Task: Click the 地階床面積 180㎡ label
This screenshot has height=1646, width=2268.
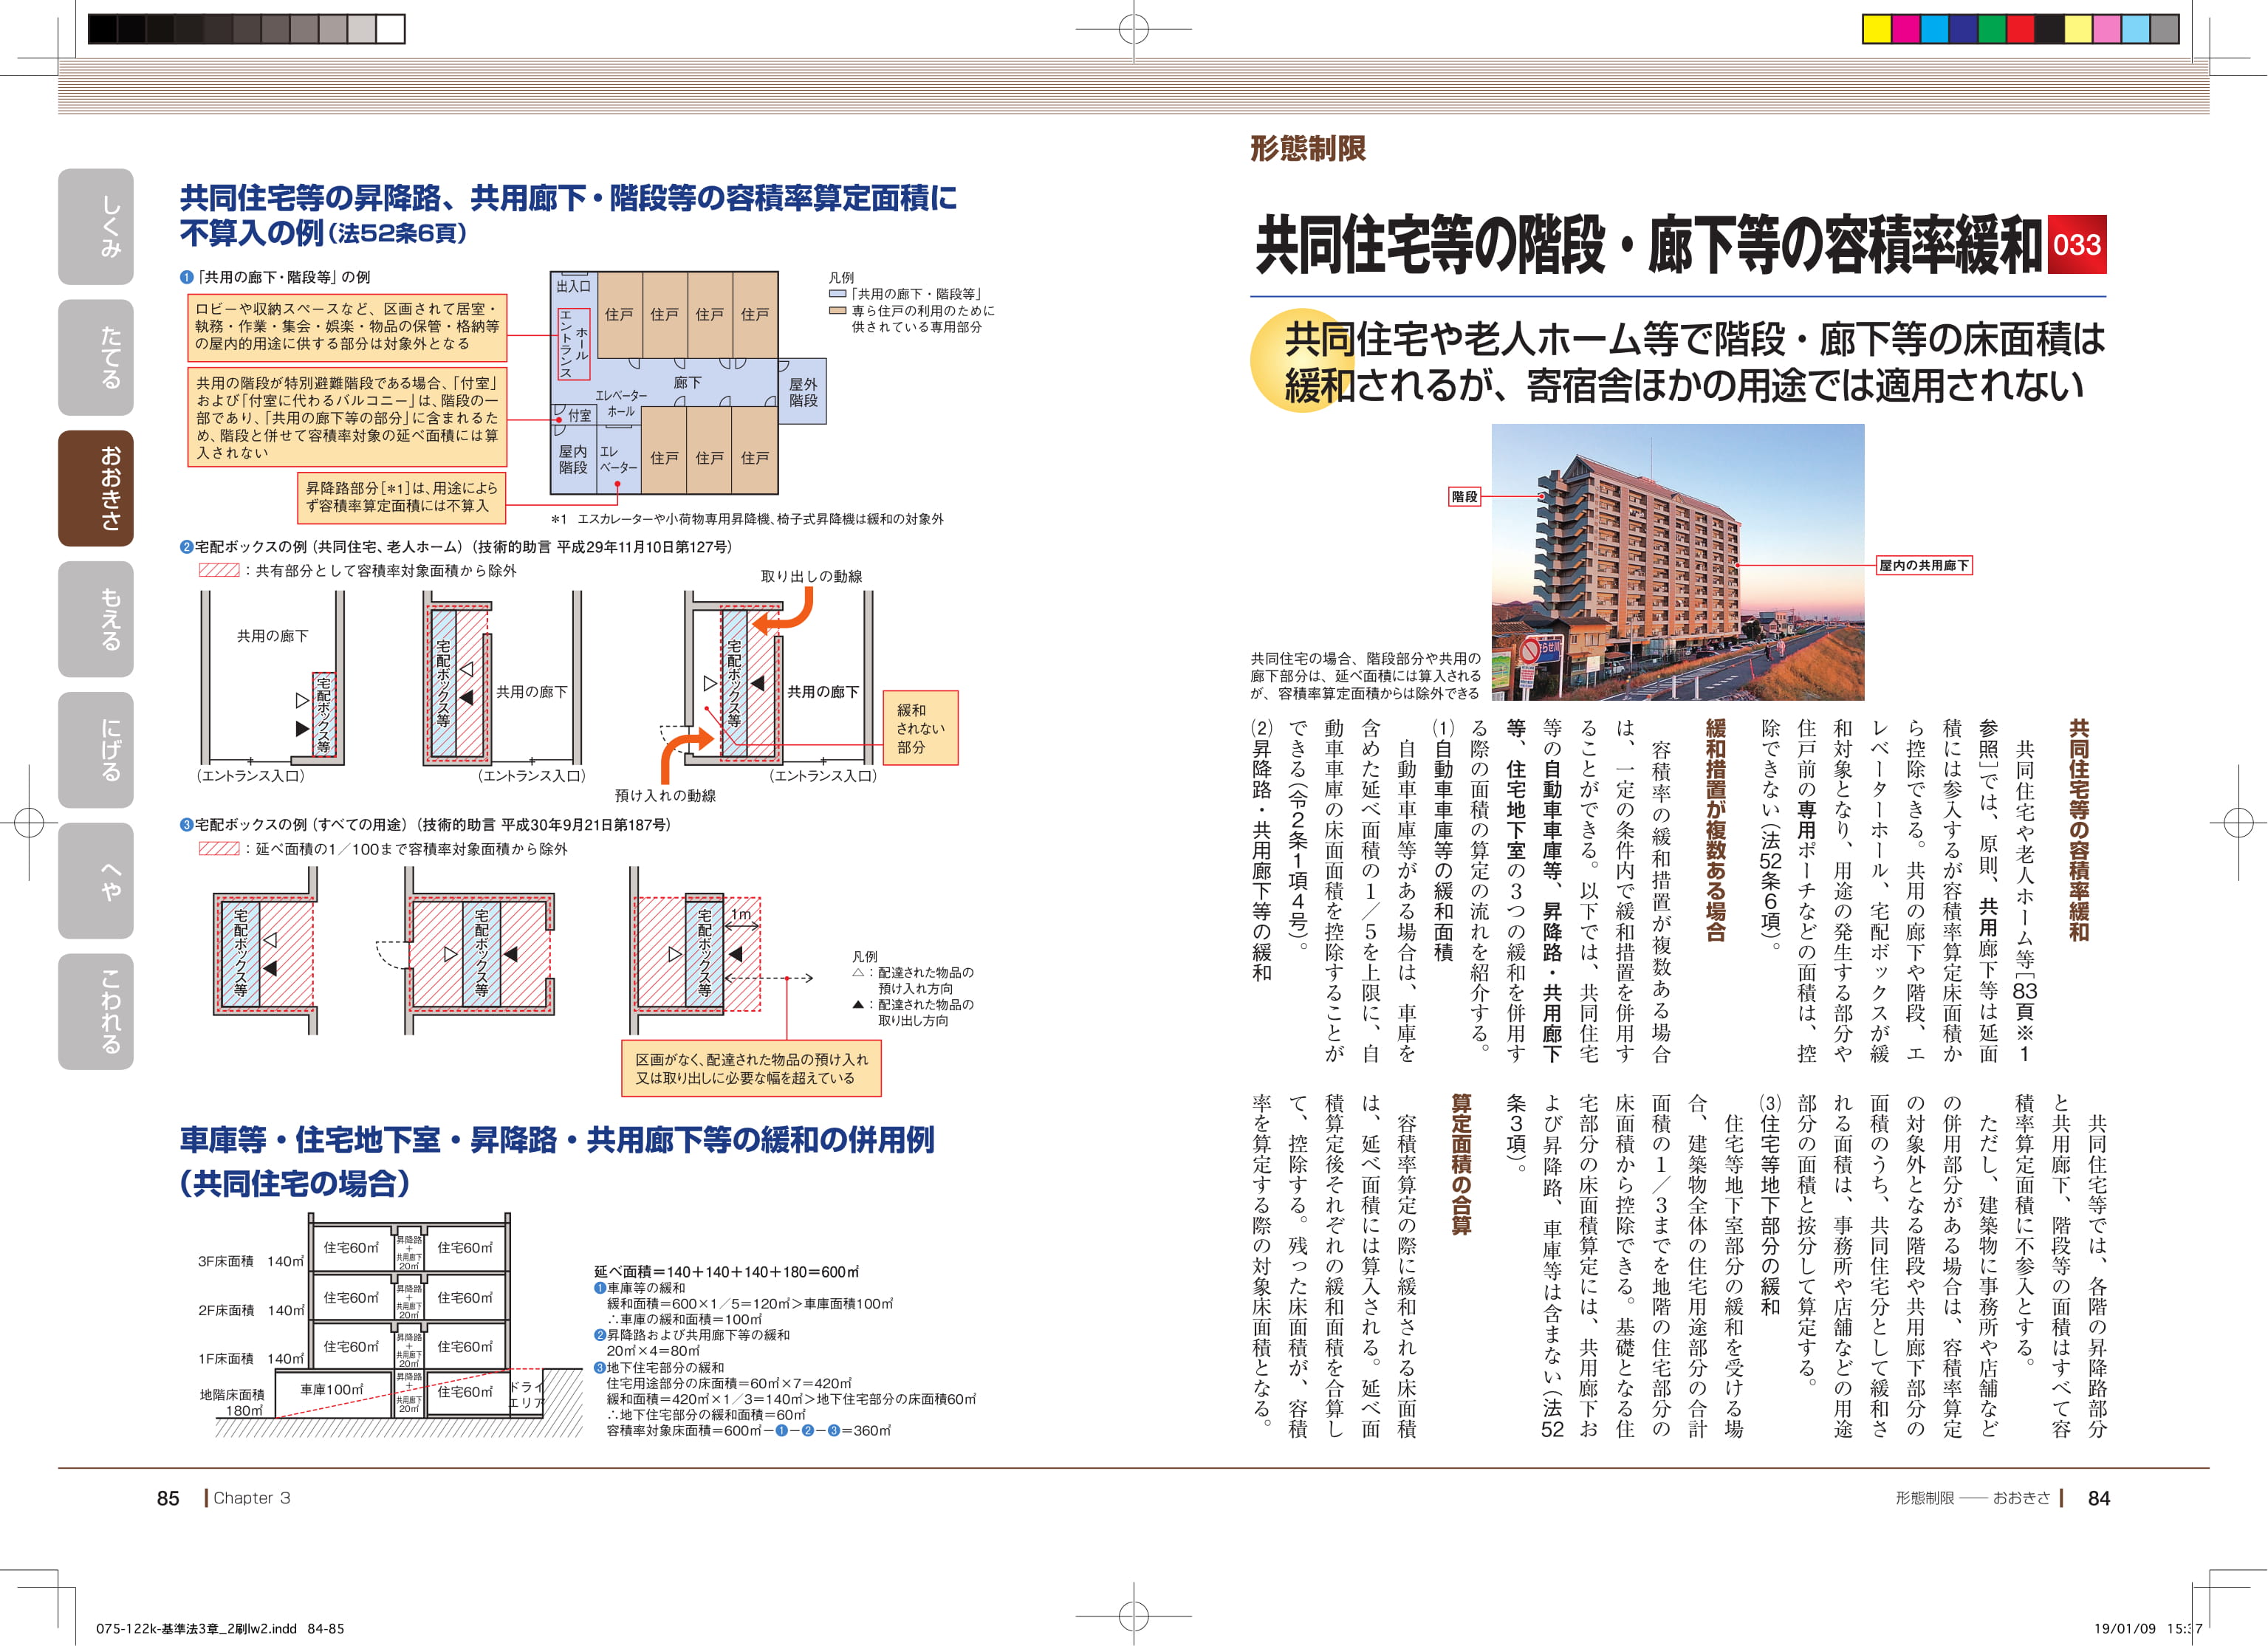Action: coord(232,1402)
